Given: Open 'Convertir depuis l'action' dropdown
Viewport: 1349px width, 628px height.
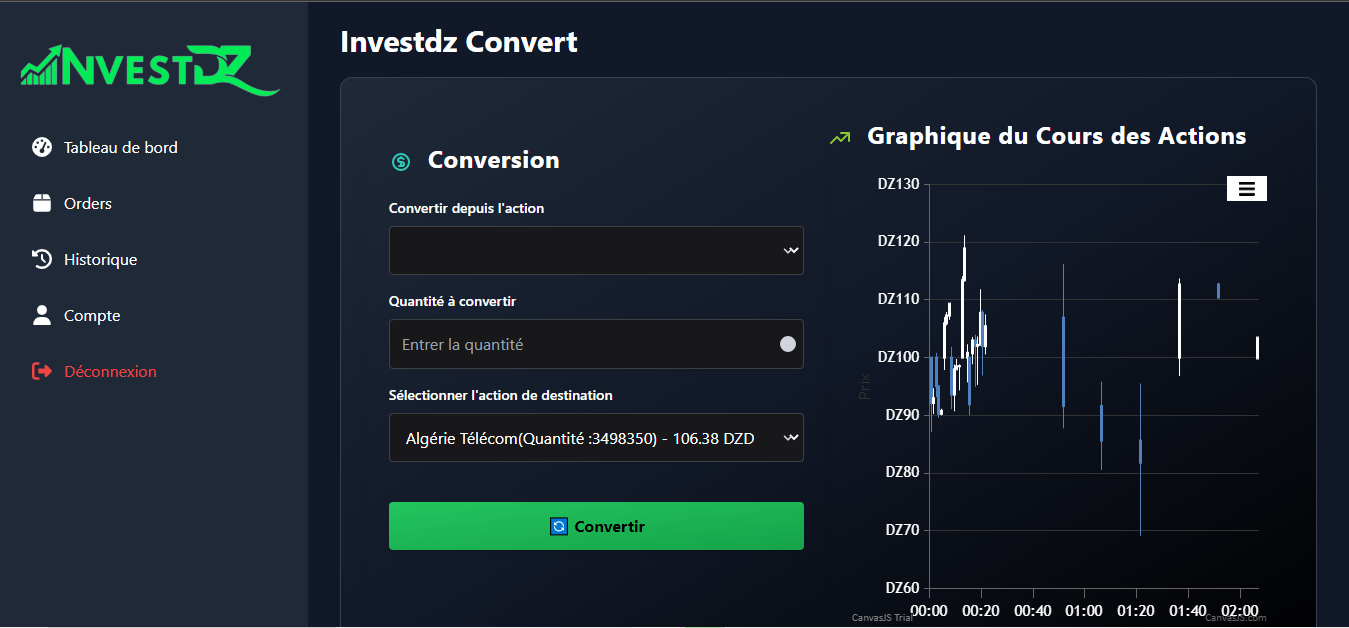Looking at the screenshot, I should 596,250.
